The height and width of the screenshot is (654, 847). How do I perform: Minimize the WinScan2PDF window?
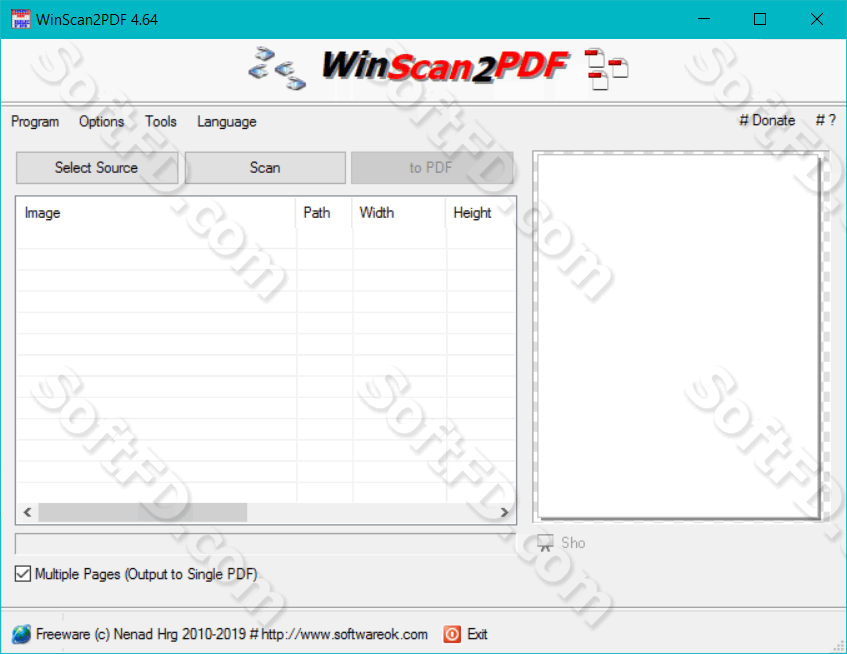pos(704,19)
